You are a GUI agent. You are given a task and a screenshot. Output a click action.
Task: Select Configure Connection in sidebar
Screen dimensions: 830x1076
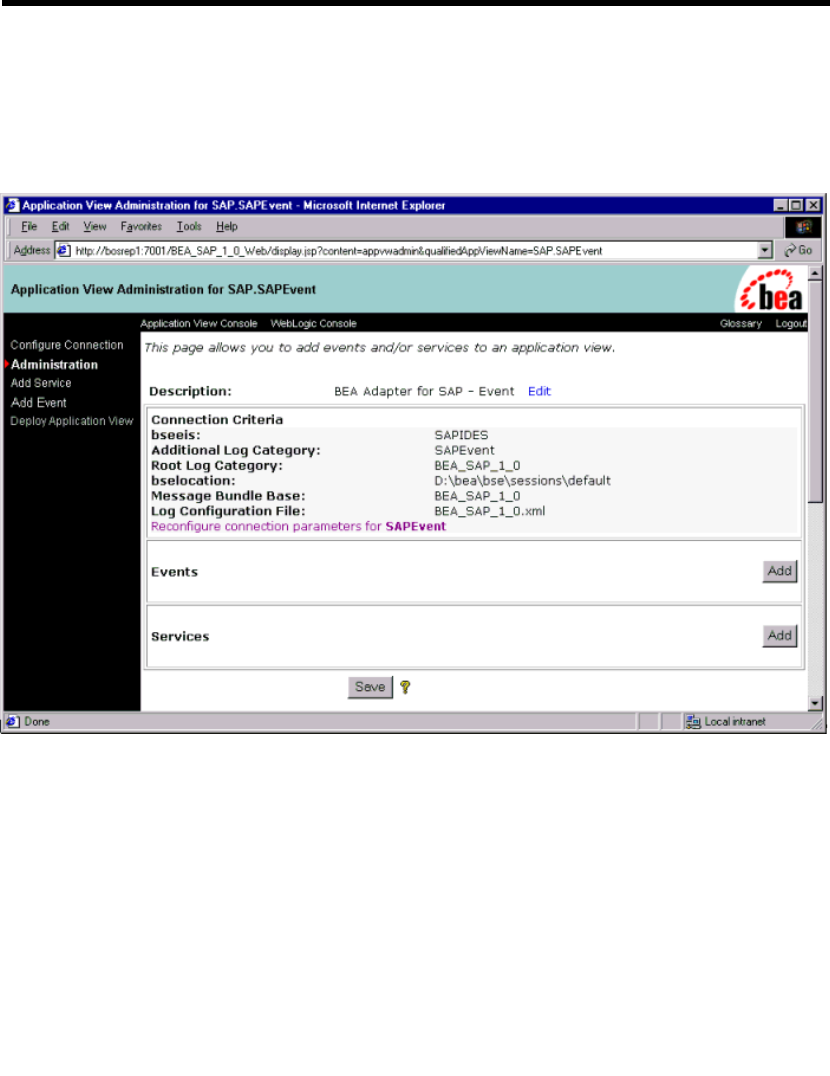point(67,345)
